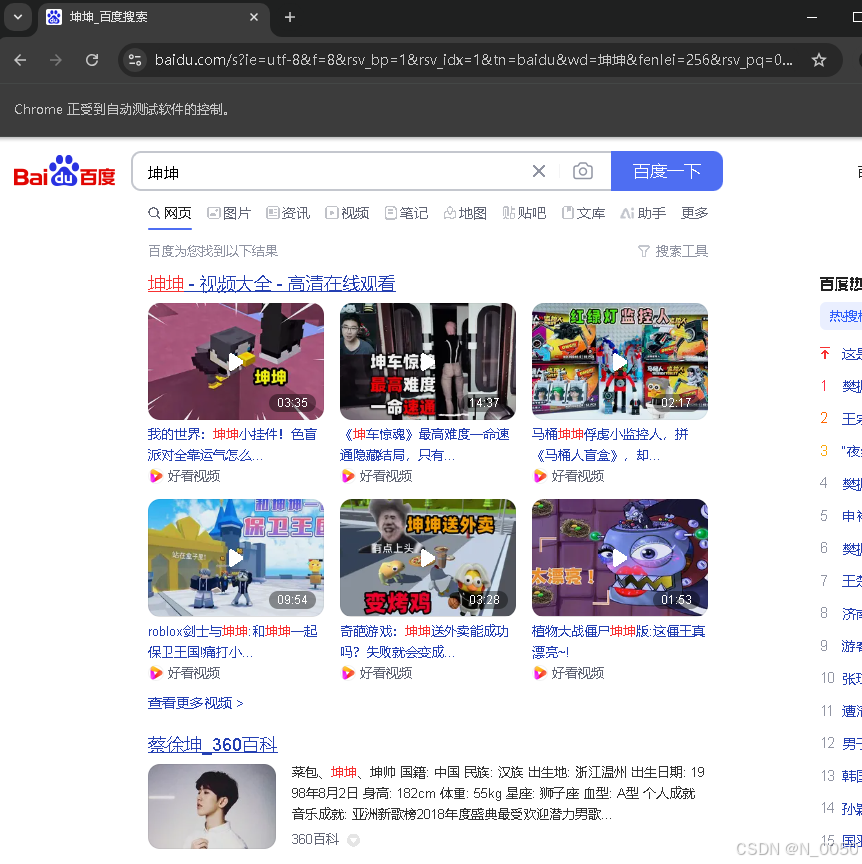This screenshot has height=864, width=862.
Task: Reload the Baidu search page
Action: coord(92,60)
